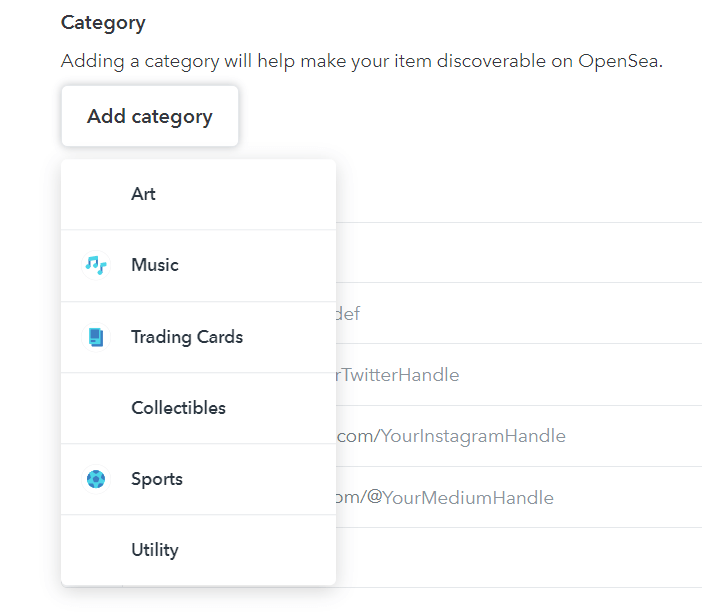
Task: Click the Category section heading
Action: [x=103, y=22]
